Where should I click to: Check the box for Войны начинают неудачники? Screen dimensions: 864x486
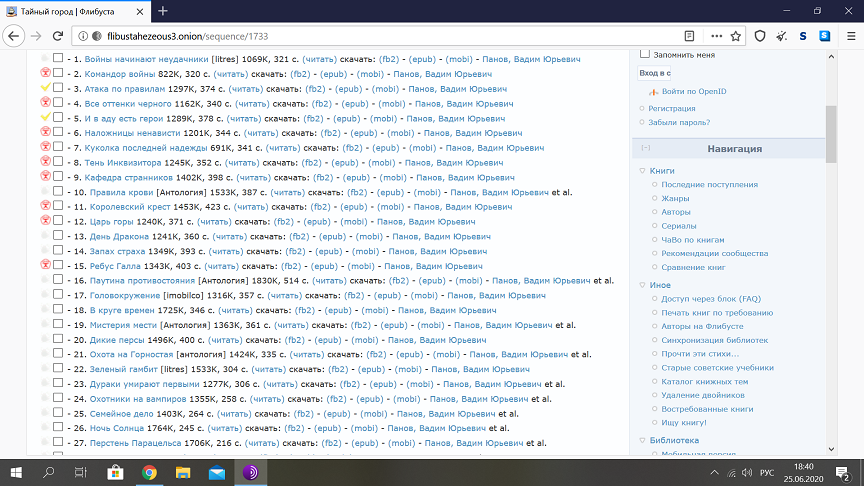(58, 58)
